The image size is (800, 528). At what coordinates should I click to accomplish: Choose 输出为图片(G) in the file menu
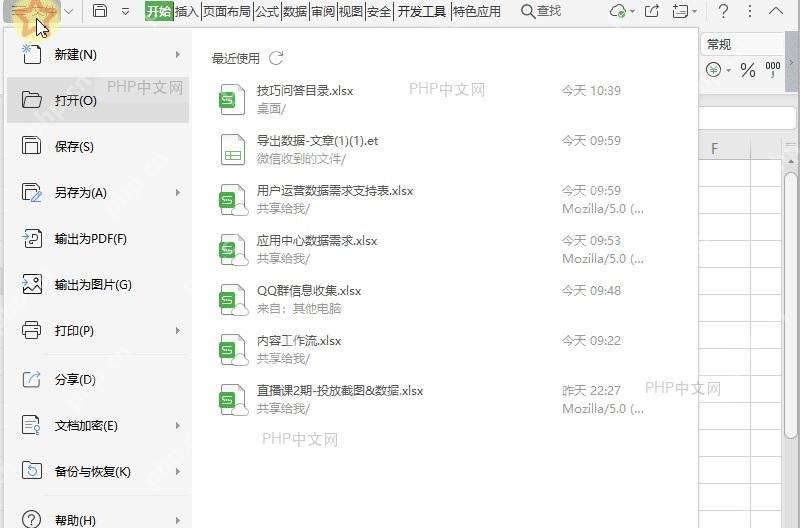pyautogui.click(x=97, y=284)
